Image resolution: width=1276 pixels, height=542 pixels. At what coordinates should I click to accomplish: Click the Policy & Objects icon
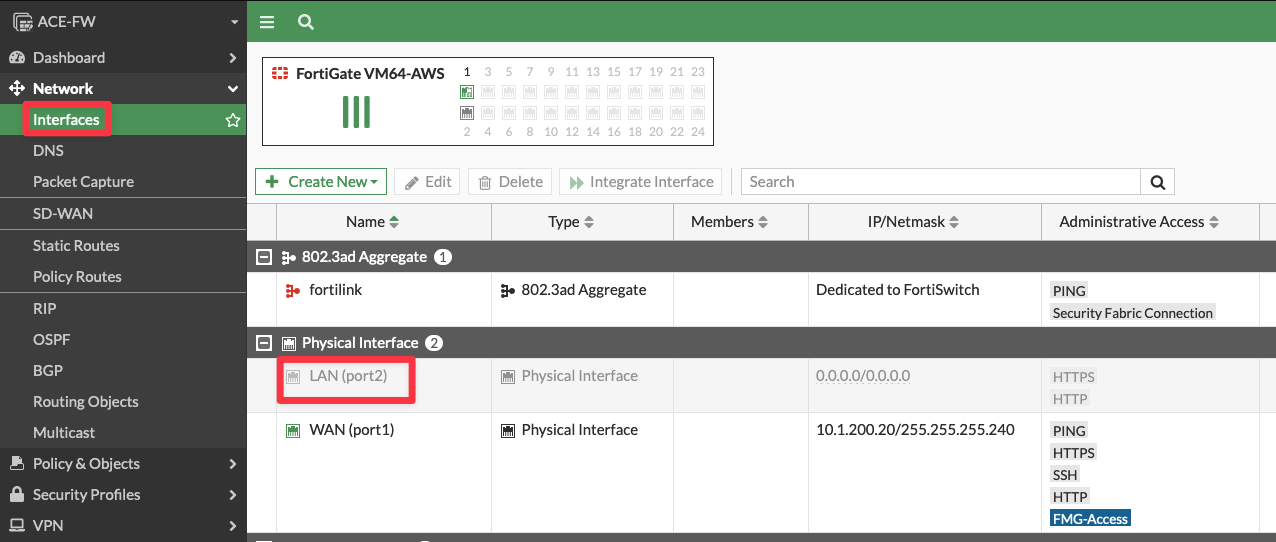[x=17, y=464]
